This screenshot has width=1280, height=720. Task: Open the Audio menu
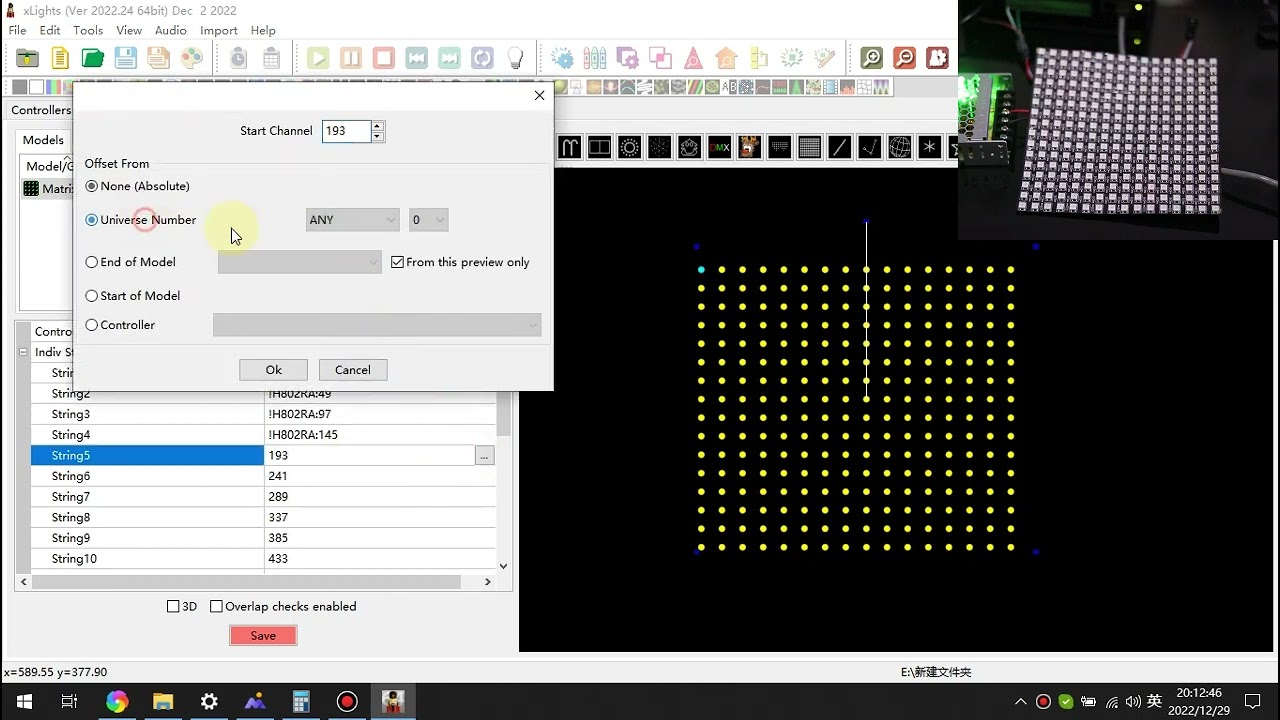171,30
